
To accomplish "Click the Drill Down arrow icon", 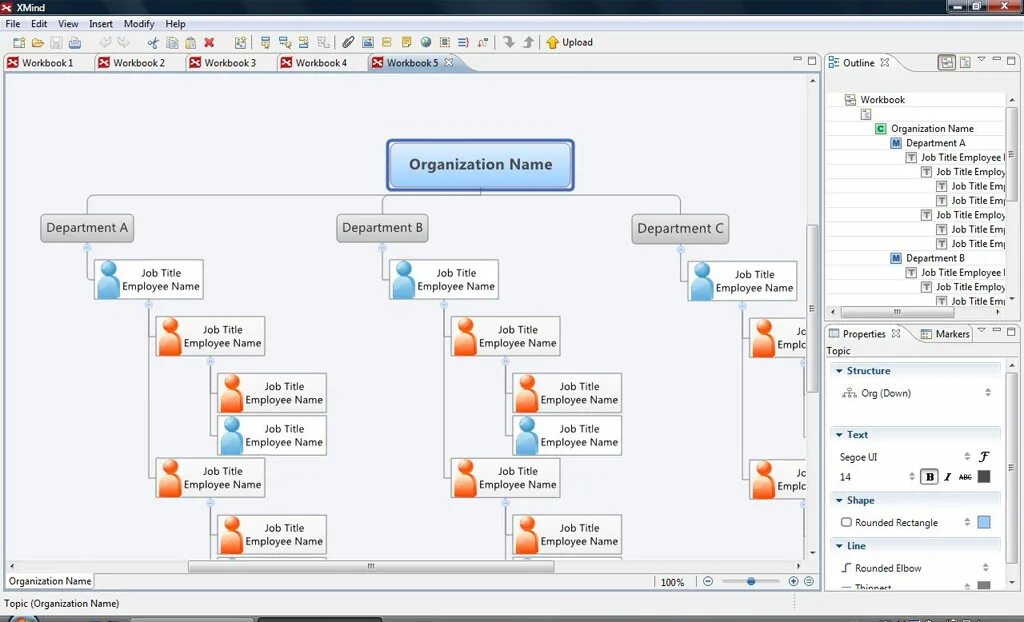I will 509,42.
